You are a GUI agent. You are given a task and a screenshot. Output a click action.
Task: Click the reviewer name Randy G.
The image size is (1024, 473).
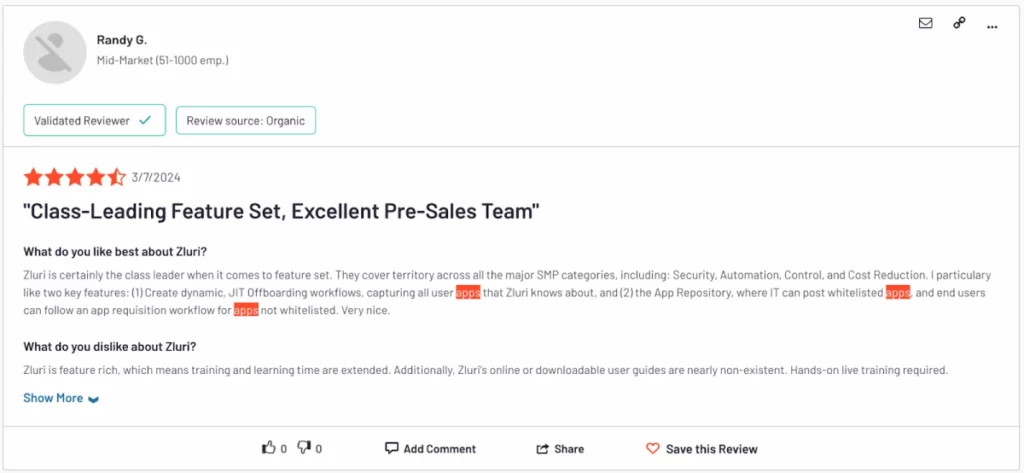coord(122,40)
